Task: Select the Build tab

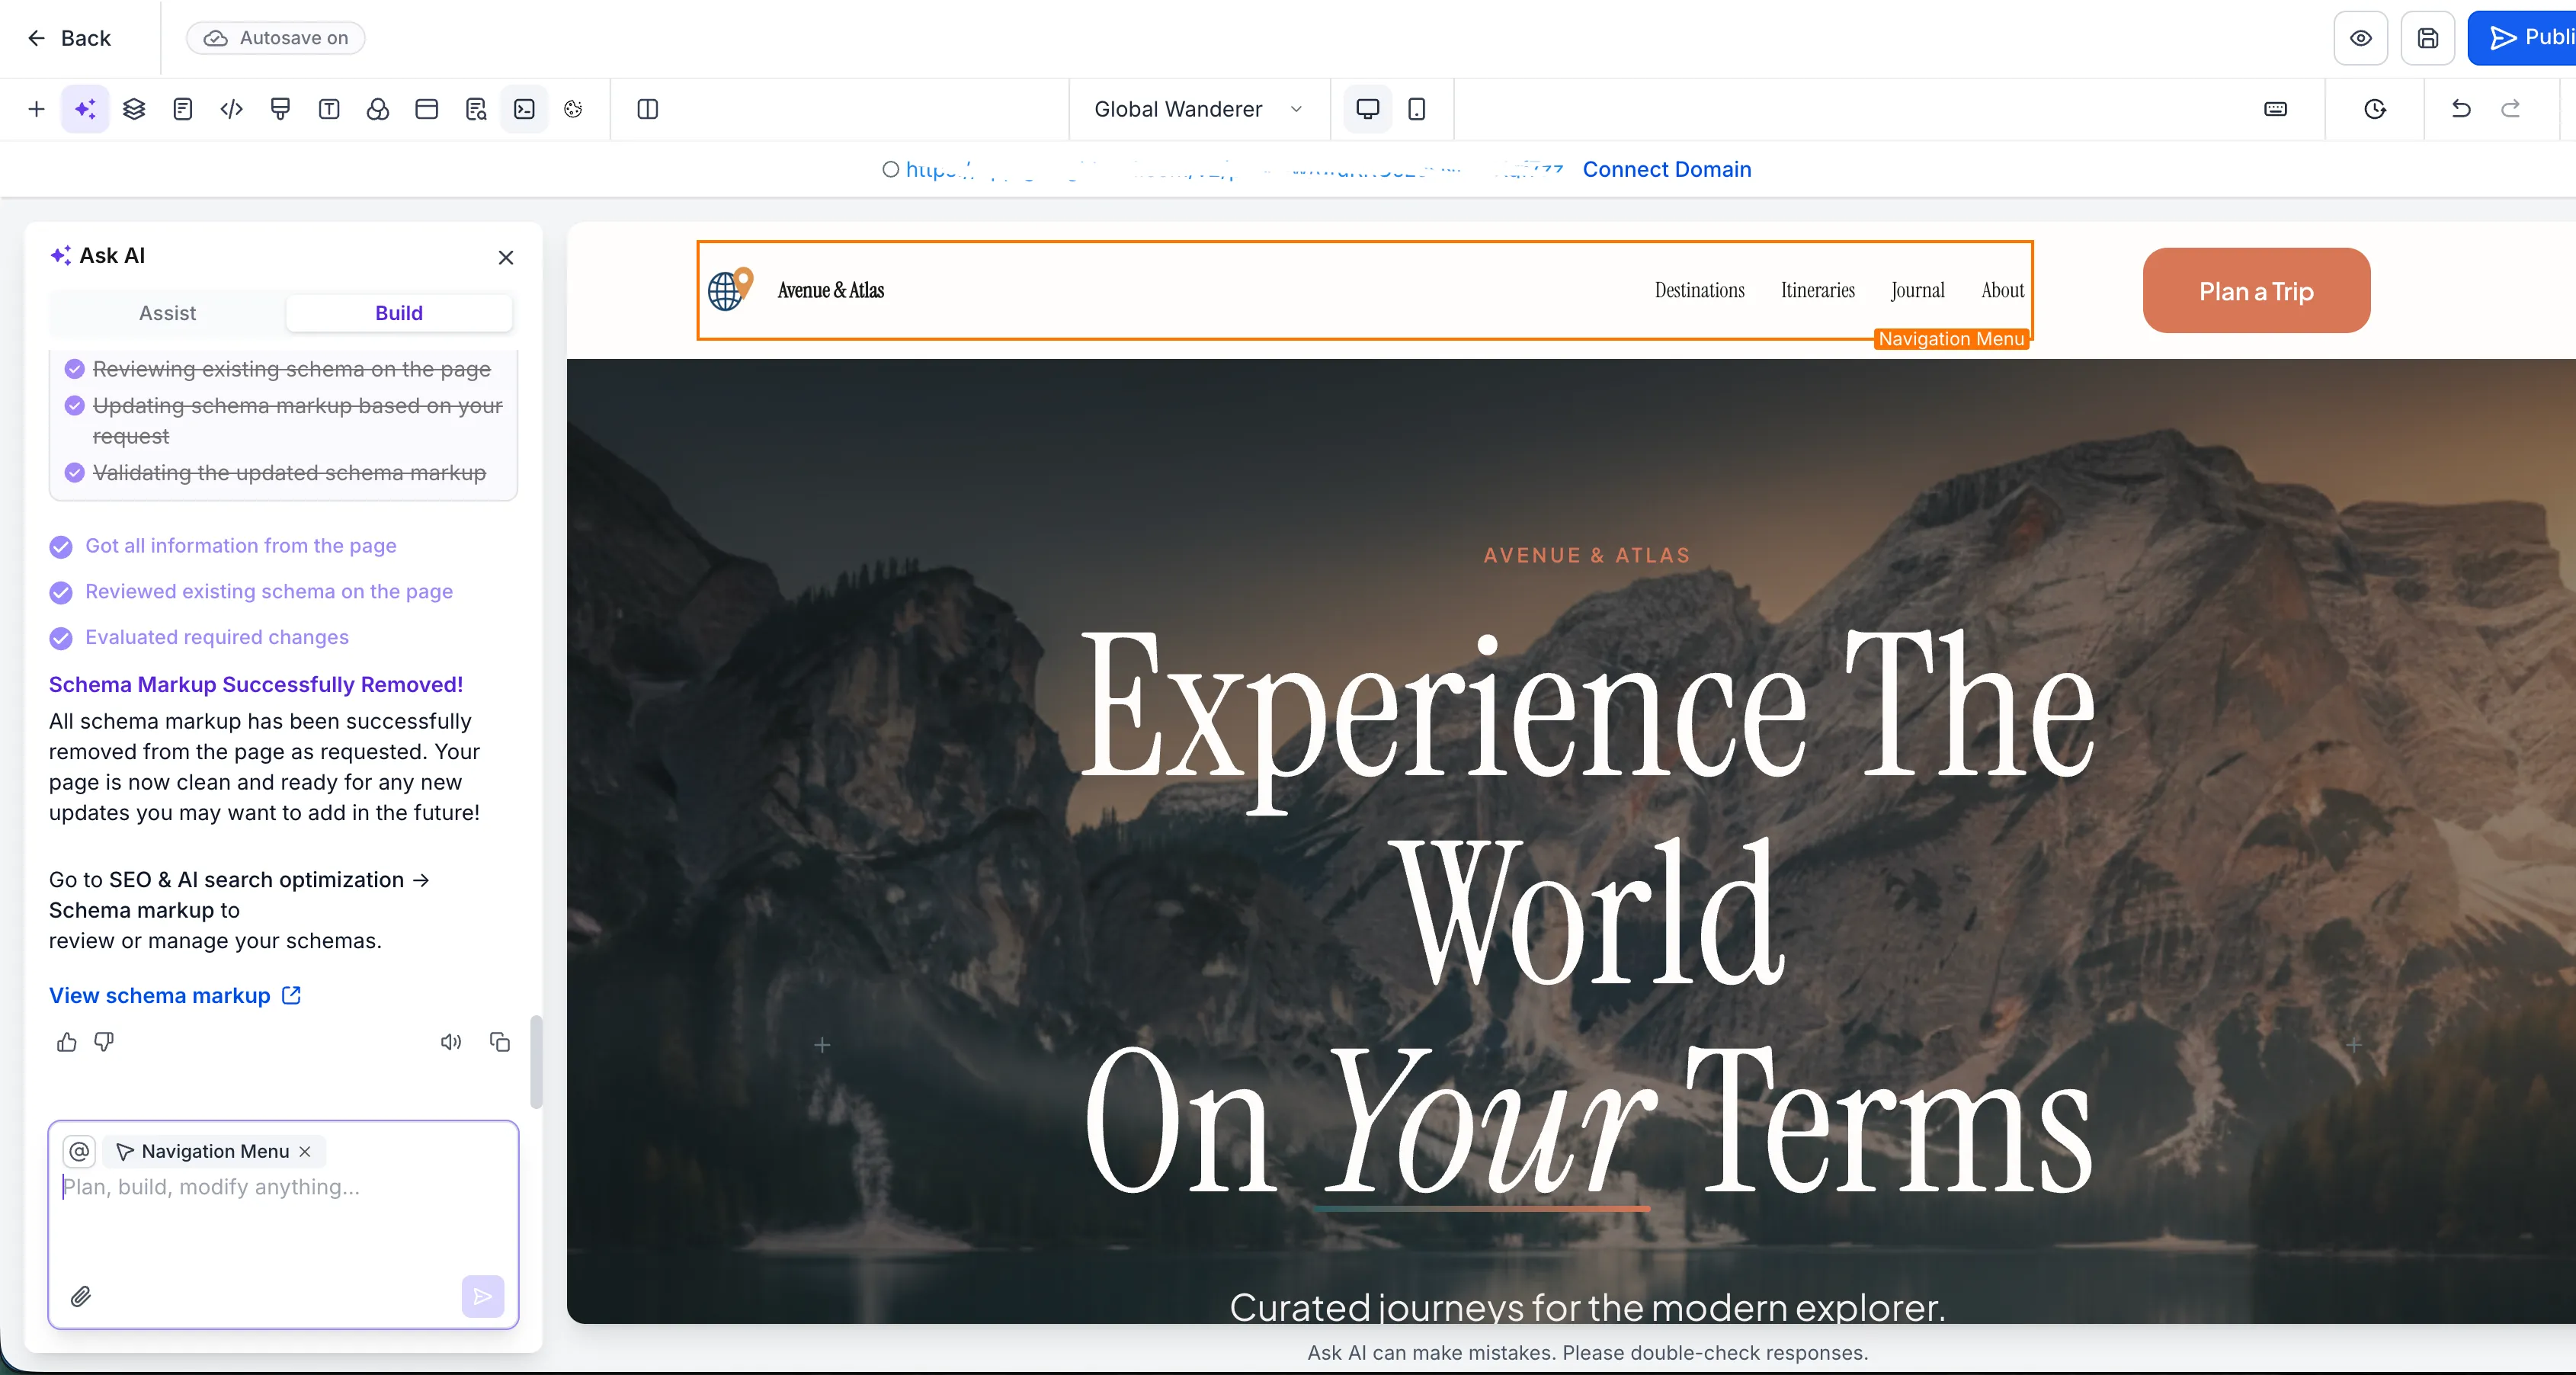Action: tap(398, 313)
